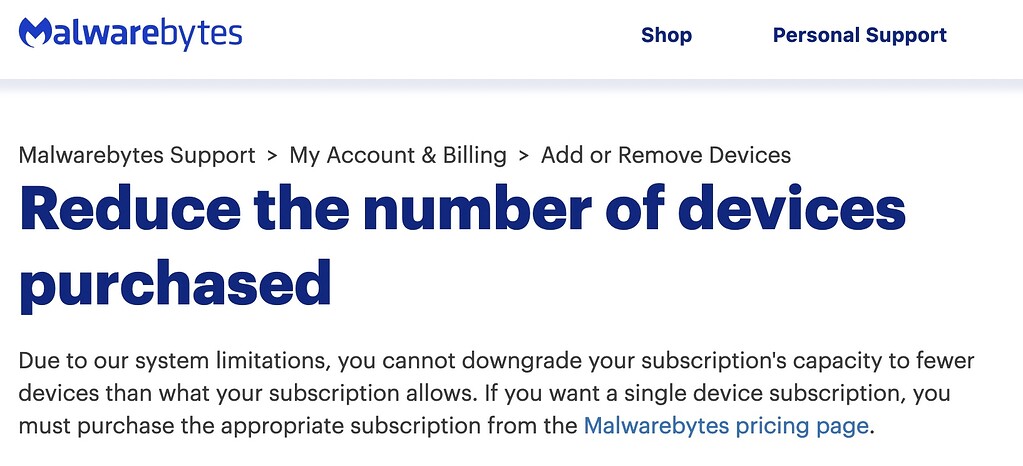1023x466 pixels.
Task: Click the word "Reduce" in the heading
Action: (129, 208)
